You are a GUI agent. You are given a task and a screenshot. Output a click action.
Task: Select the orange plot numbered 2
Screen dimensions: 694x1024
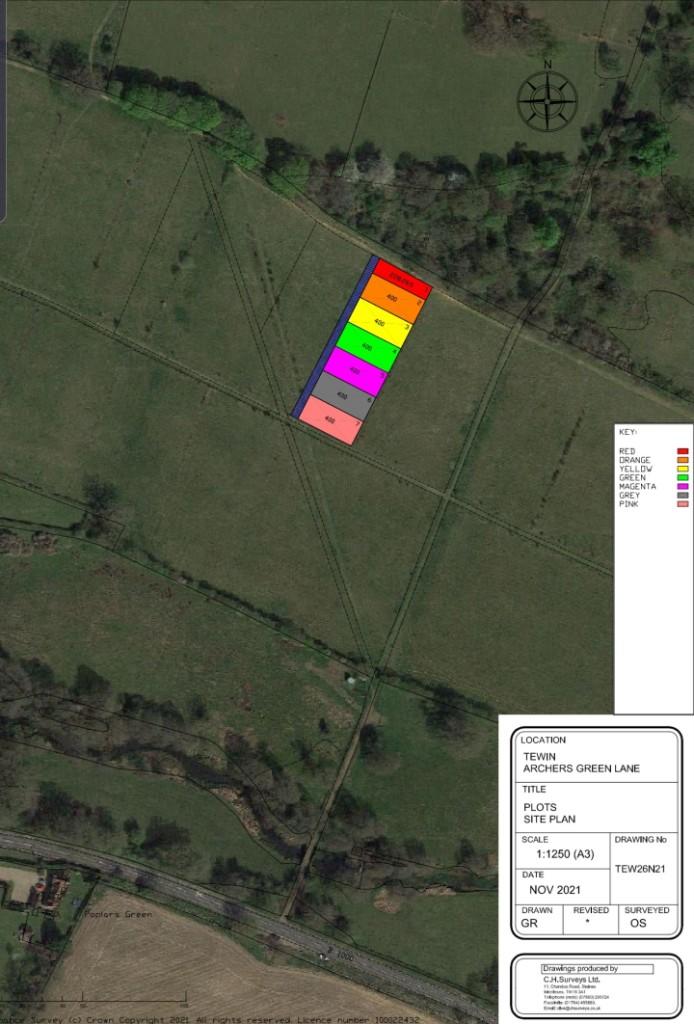click(391, 300)
